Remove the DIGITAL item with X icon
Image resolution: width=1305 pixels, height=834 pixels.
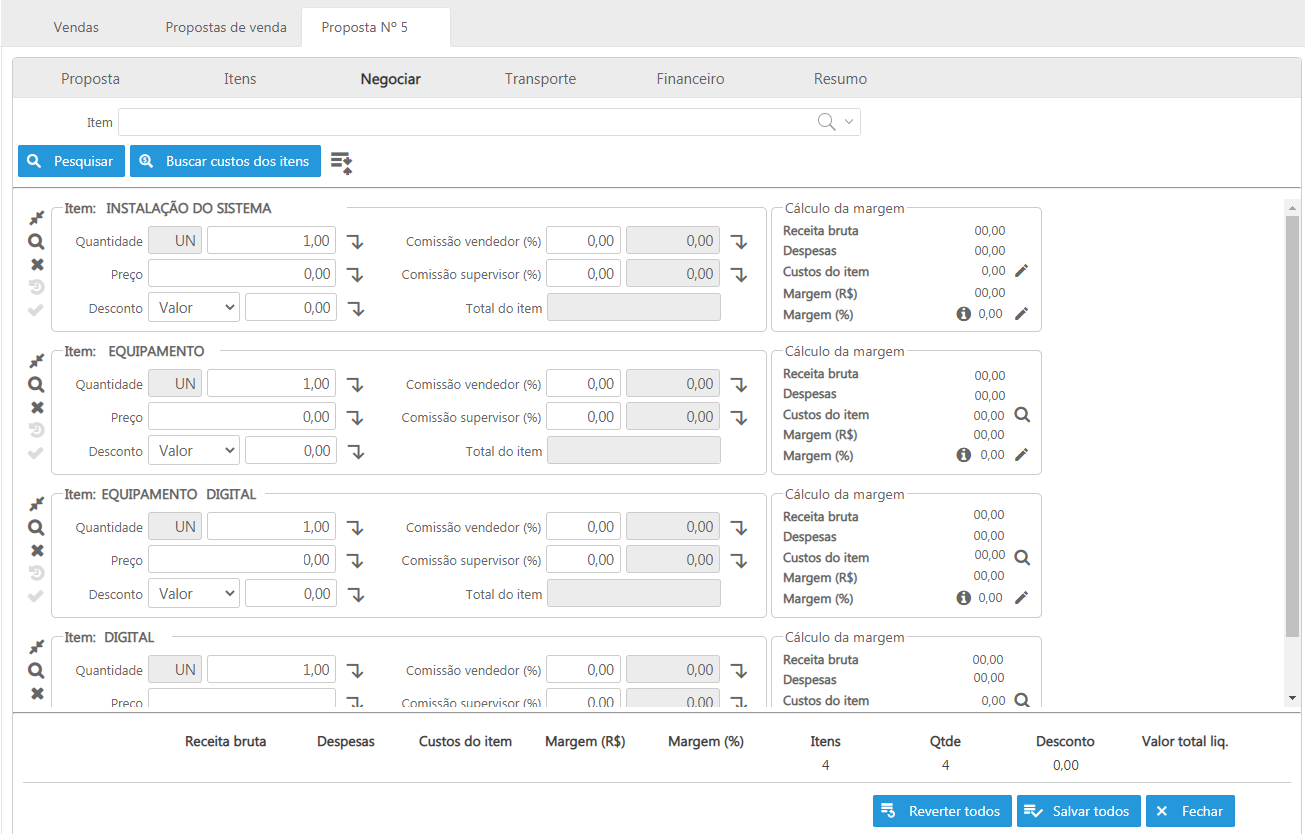coord(37,694)
